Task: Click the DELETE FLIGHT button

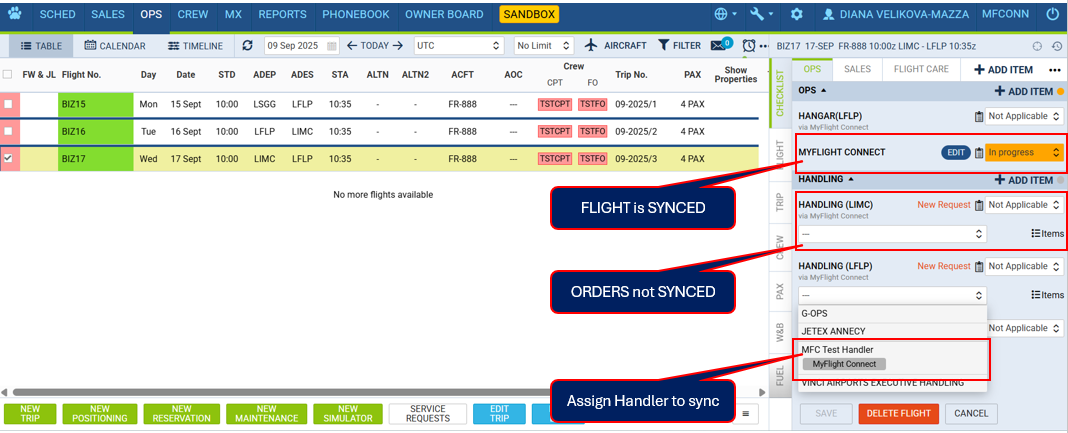Action: coord(898,413)
